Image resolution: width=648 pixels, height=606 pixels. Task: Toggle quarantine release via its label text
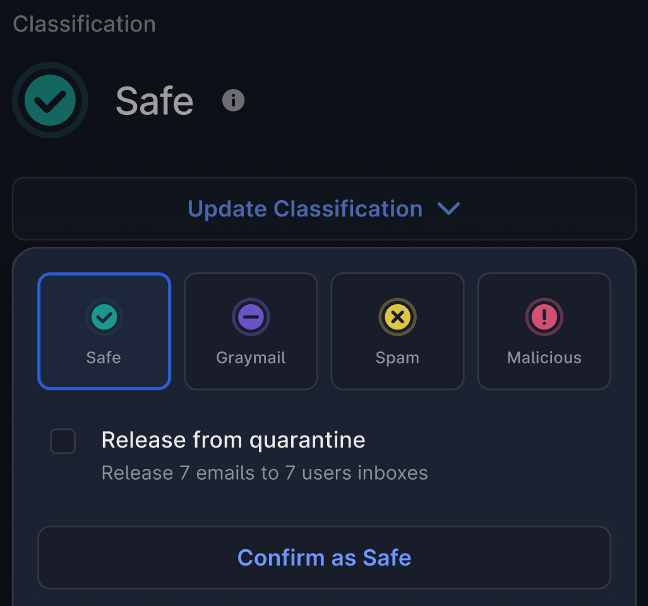(x=233, y=439)
